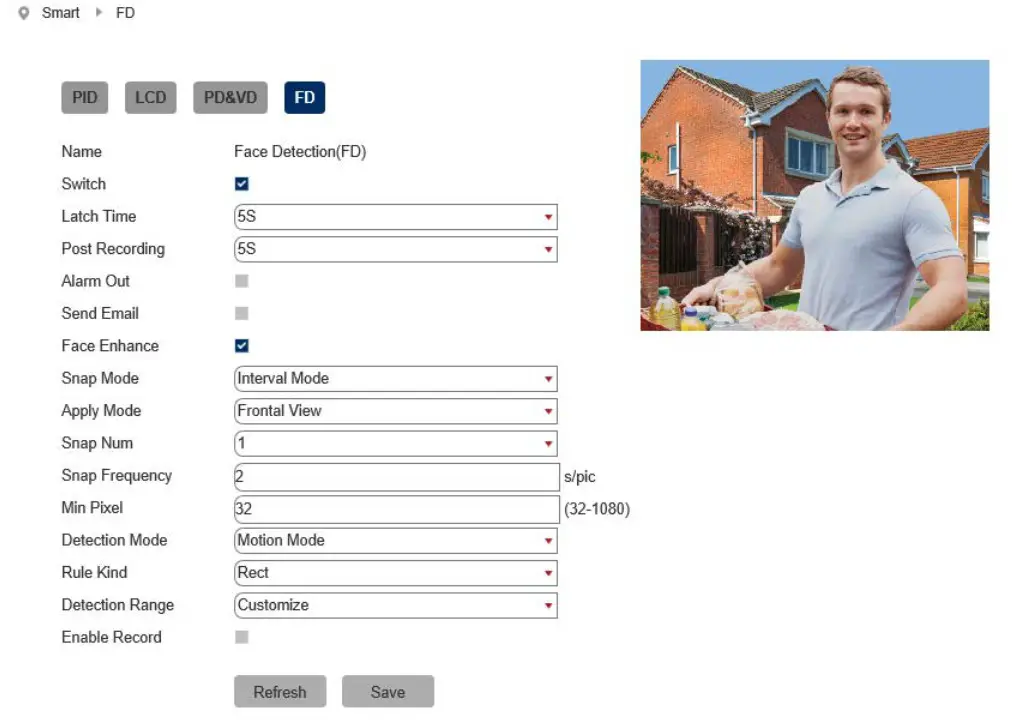Open the Detection Range dropdown

click(x=396, y=605)
